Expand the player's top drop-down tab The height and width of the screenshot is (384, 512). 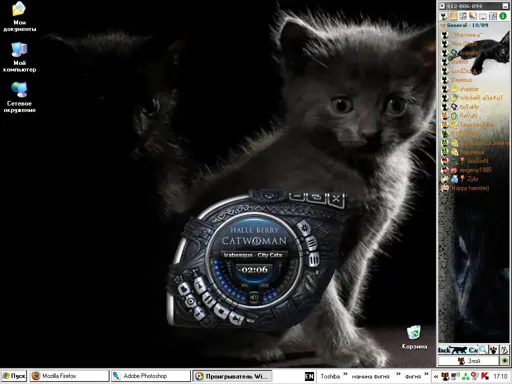269,195
